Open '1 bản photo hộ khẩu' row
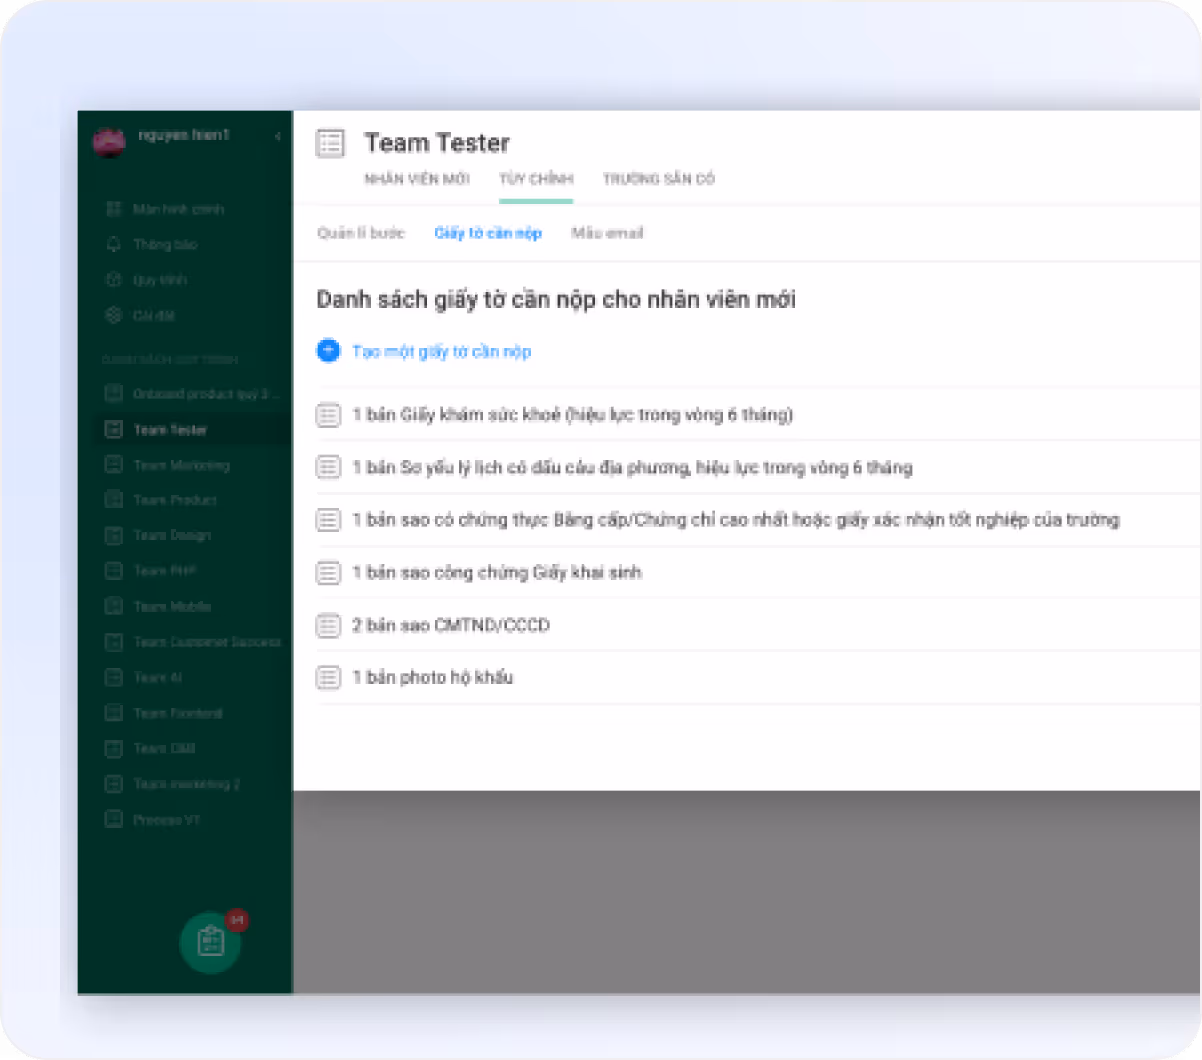Image resolution: width=1202 pixels, height=1060 pixels. (432, 677)
